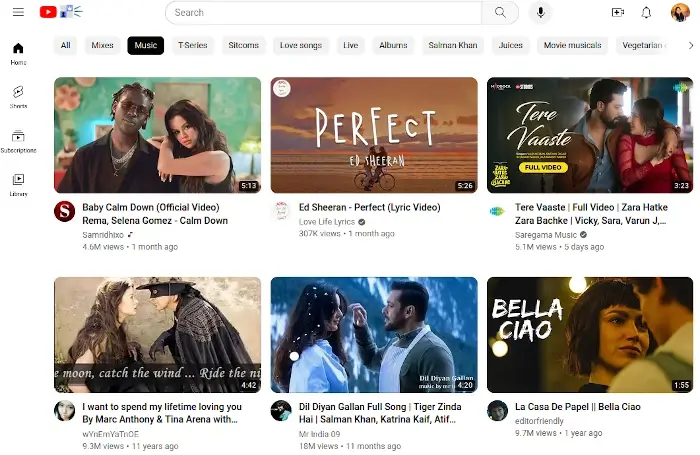Select the Vegetarian chip
The image size is (700, 455).
[642, 45]
